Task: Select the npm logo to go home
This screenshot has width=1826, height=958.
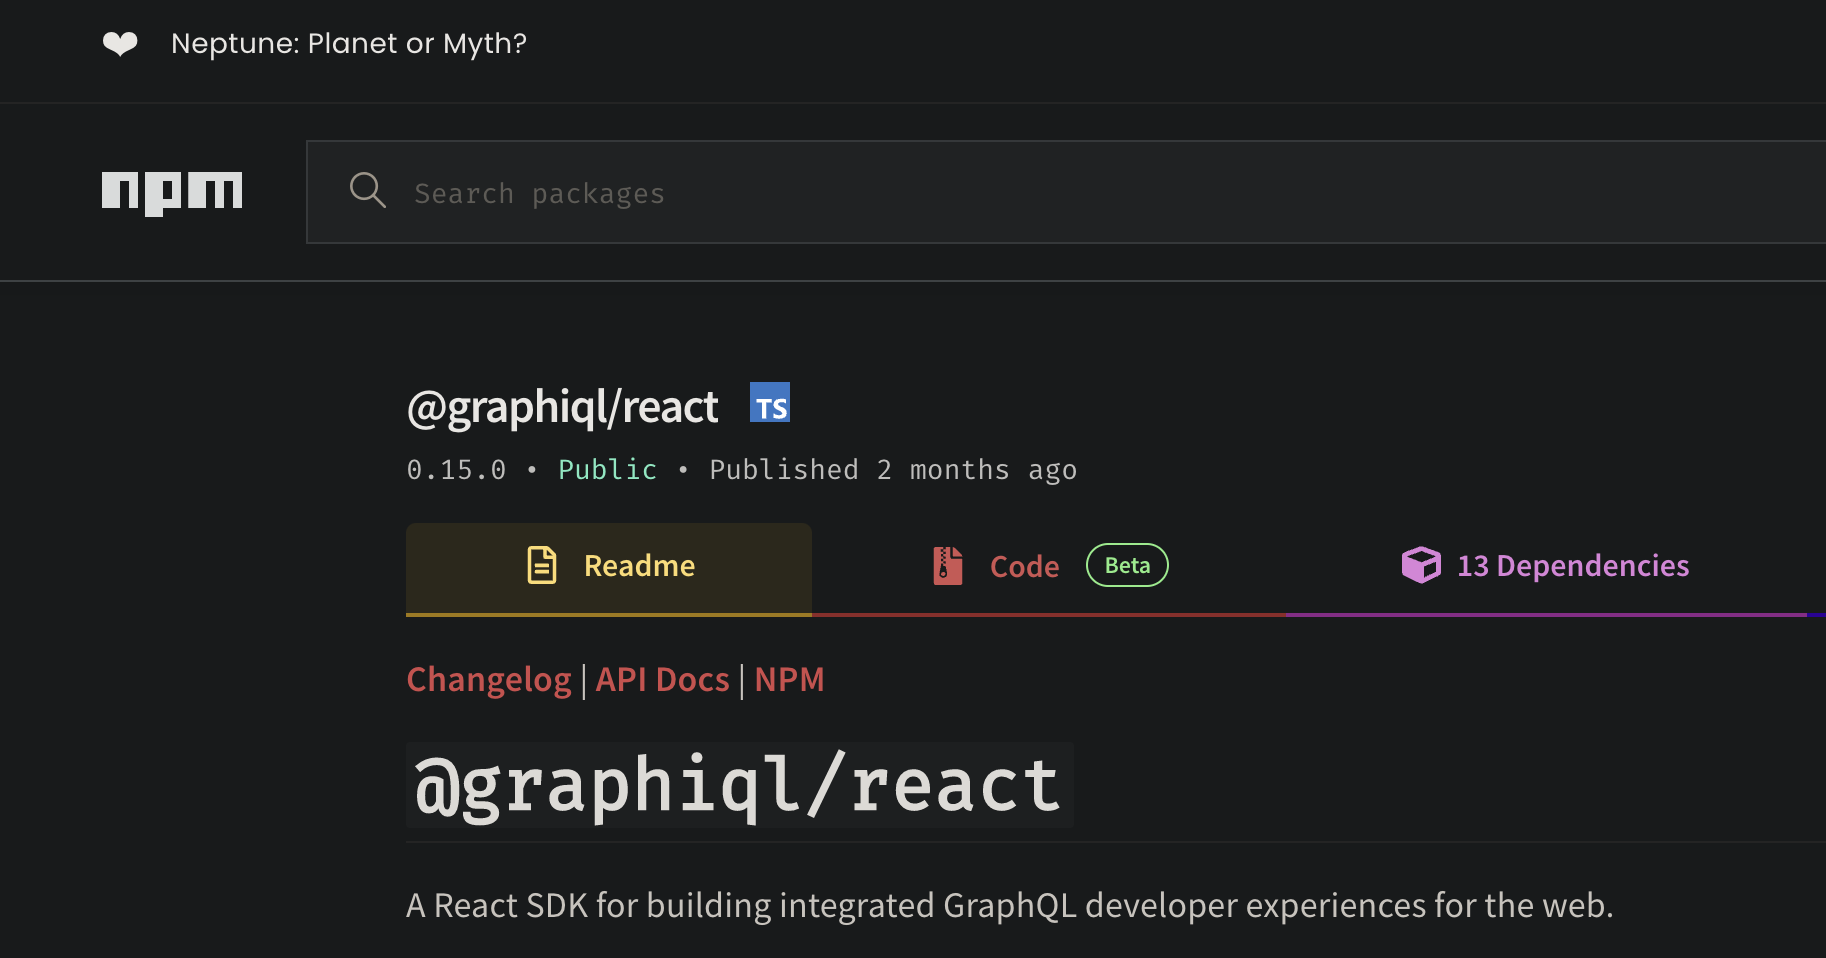Action: (x=171, y=192)
